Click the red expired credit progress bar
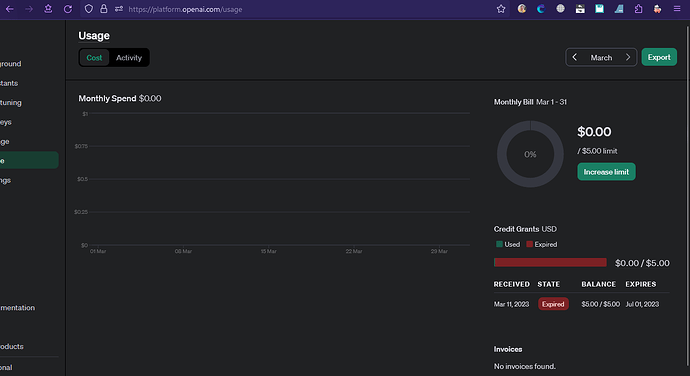The image size is (690, 376). pyautogui.click(x=550, y=262)
